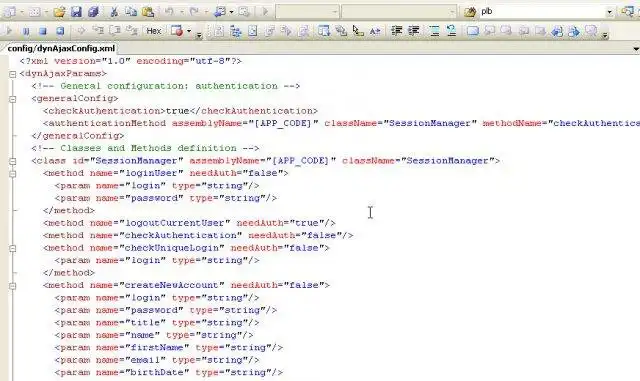This screenshot has height=381, width=640.
Task: Open the Solution Platforms combo box
Action: point(399,12)
